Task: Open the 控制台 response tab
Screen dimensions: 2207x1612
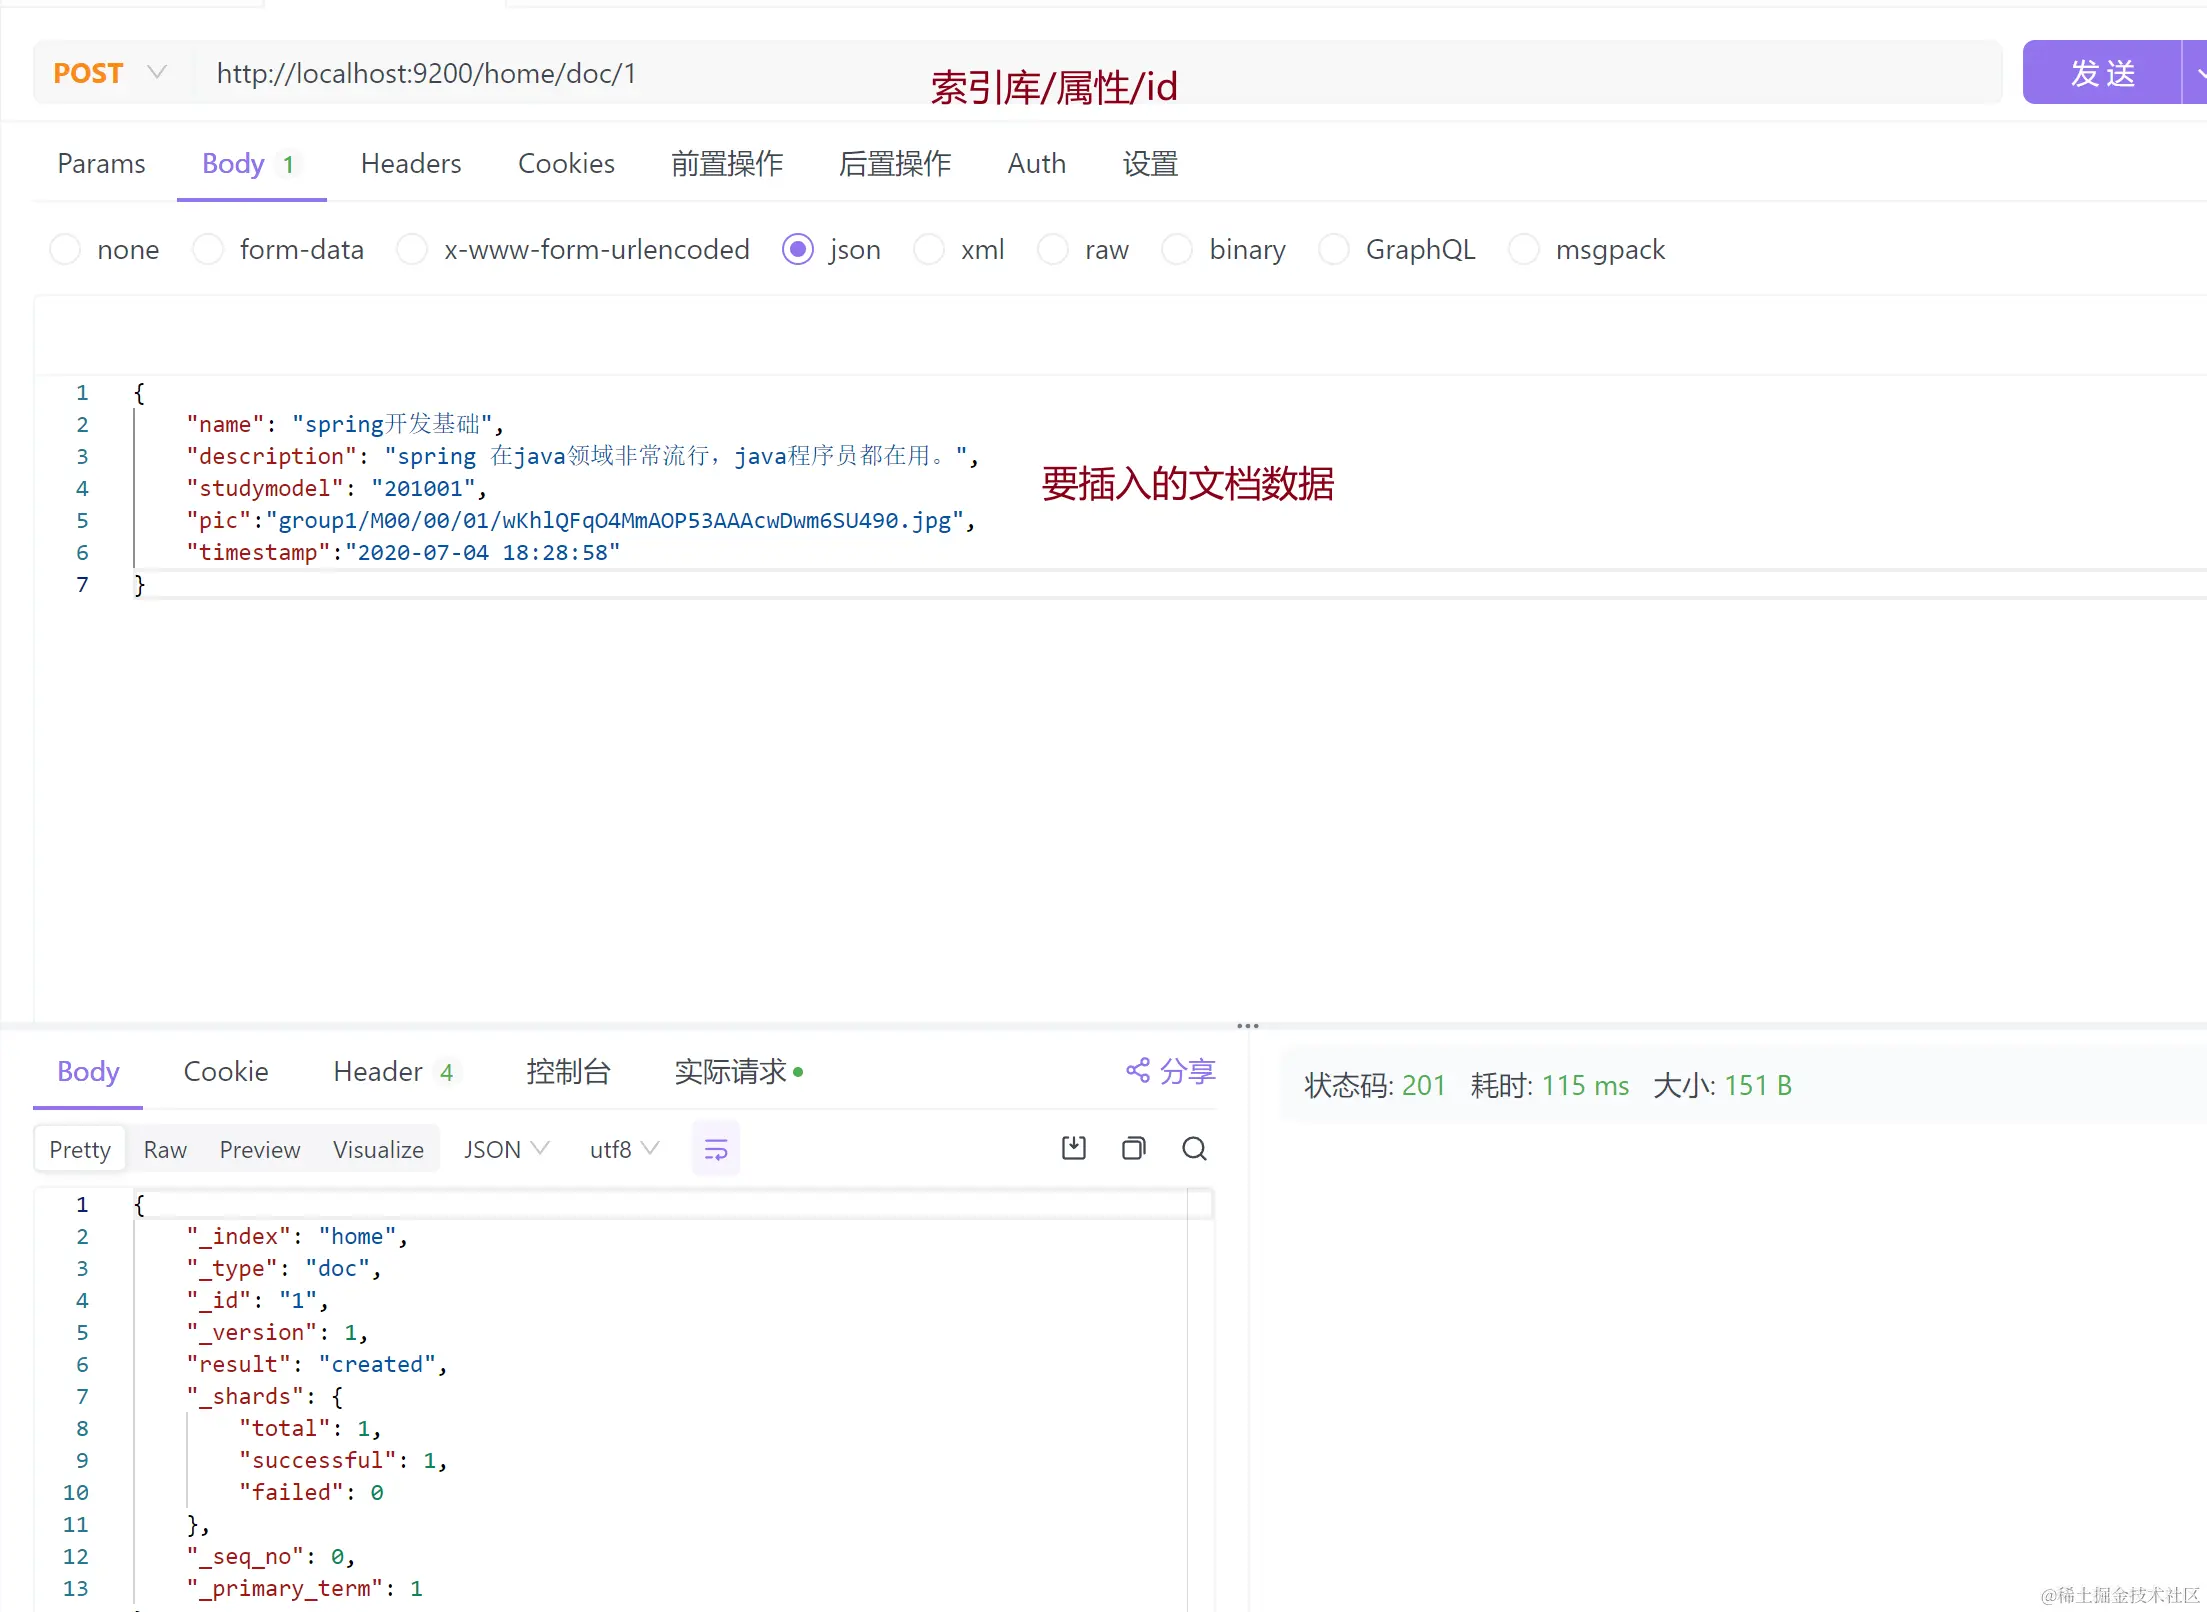Action: tap(568, 1071)
